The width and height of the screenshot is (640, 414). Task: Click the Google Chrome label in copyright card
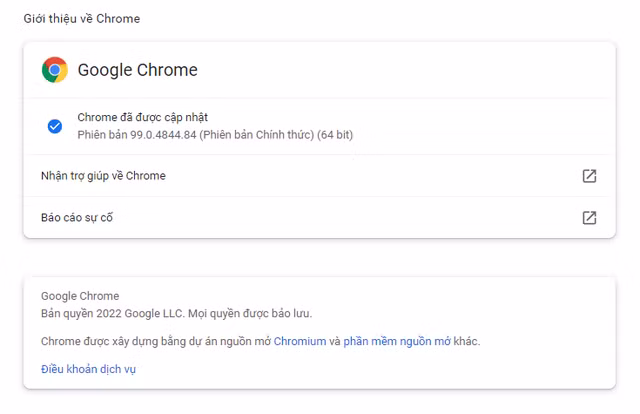coord(80,296)
